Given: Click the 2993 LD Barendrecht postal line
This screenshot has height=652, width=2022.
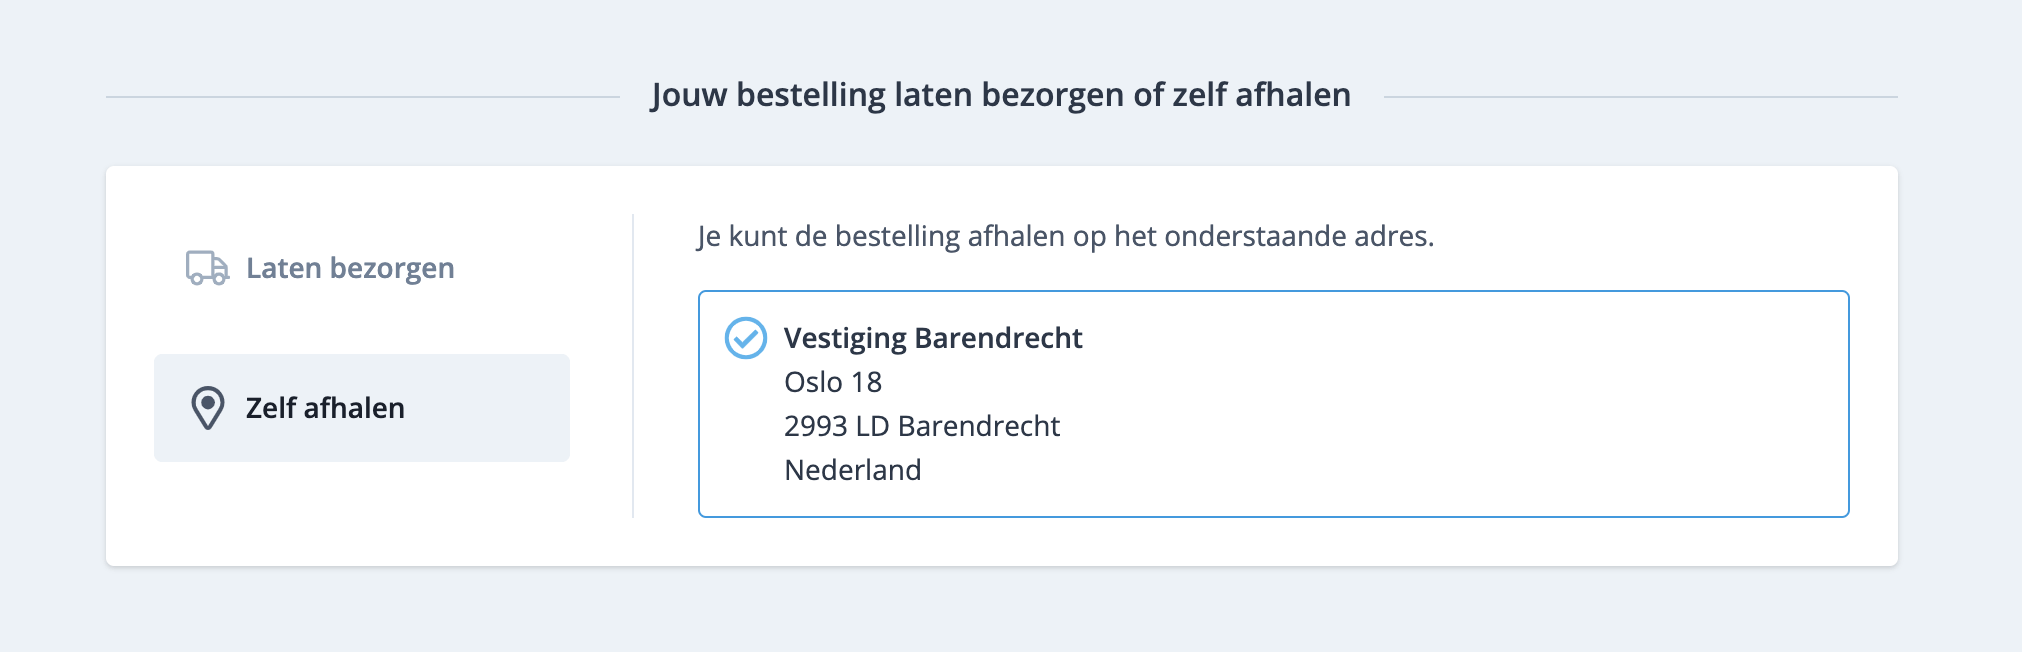Looking at the screenshot, I should tap(921, 426).
